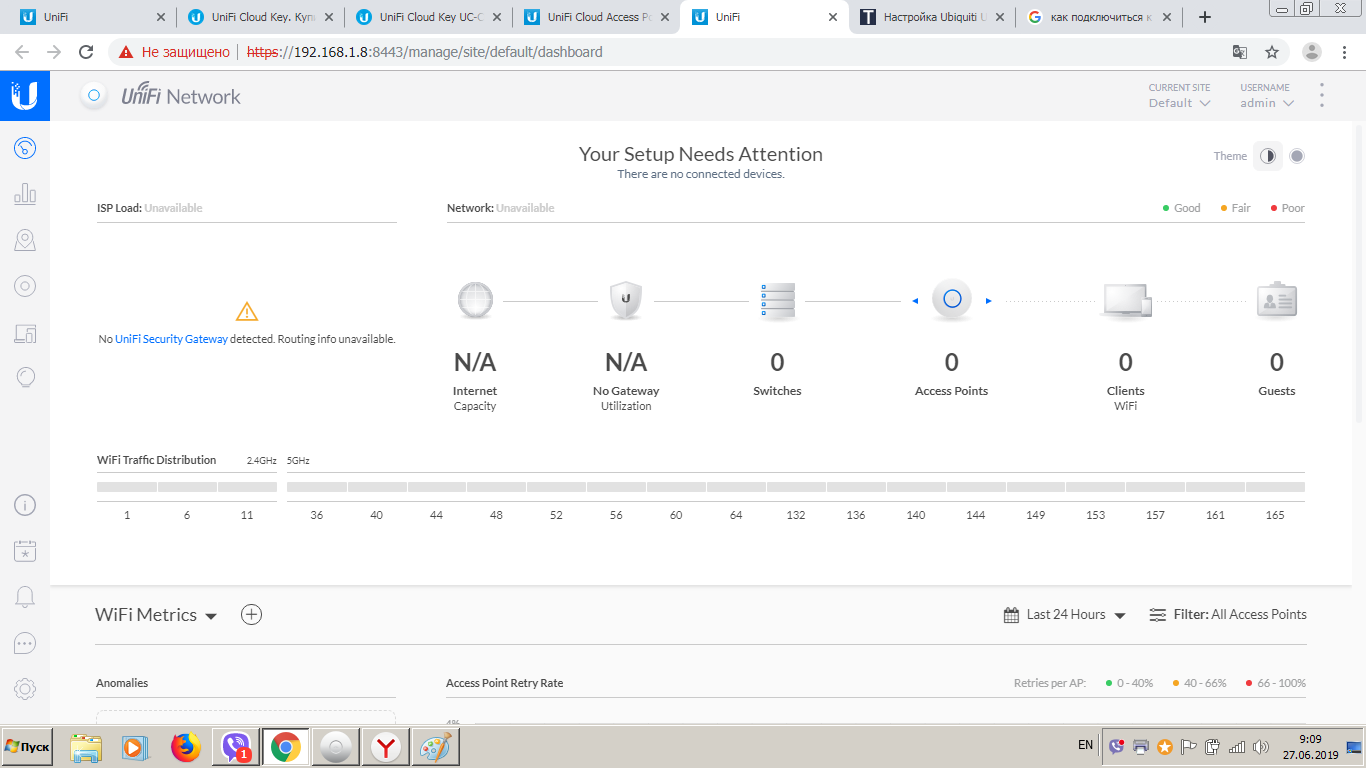Click the channel 36 traffic bar
This screenshot has width=1366, height=768.
[317, 487]
